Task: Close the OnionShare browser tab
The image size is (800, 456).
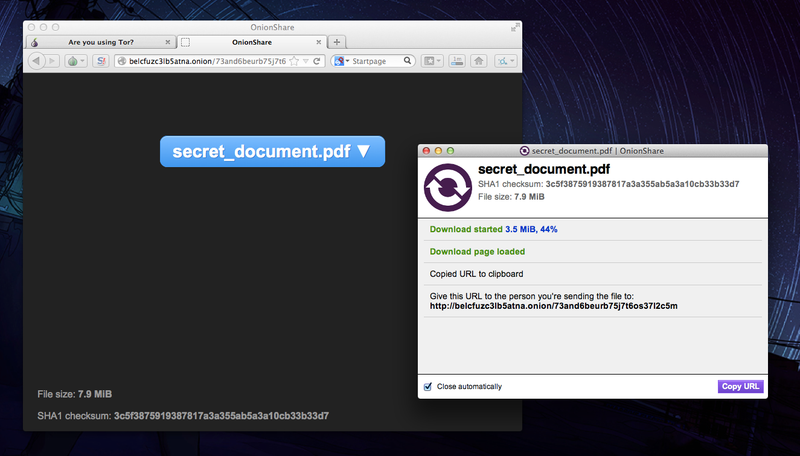Action: pos(318,42)
